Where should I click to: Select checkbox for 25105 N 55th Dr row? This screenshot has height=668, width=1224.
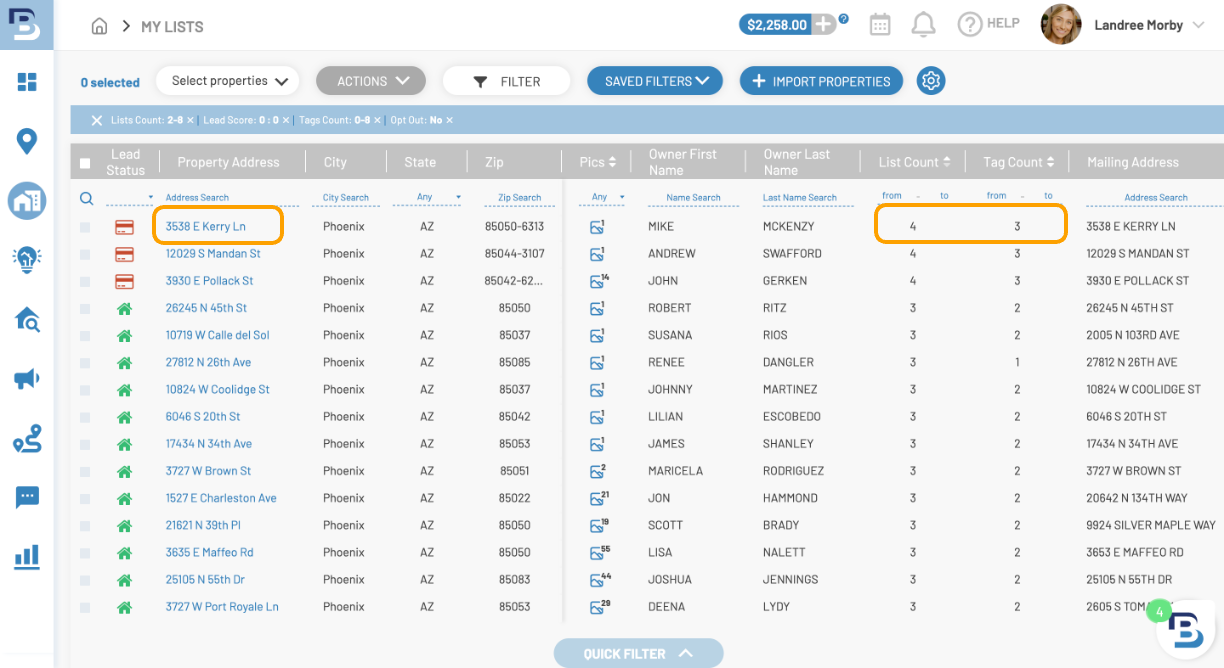click(x=85, y=579)
